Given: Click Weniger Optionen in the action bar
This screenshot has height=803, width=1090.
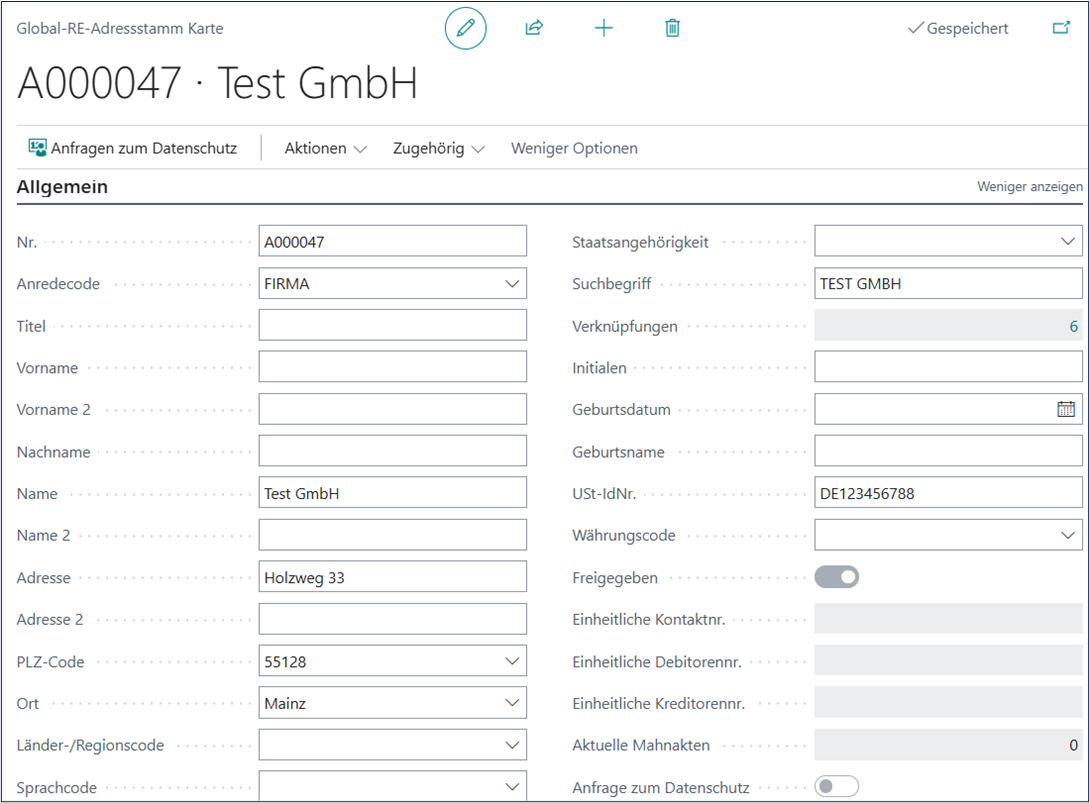Looking at the screenshot, I should [x=574, y=148].
